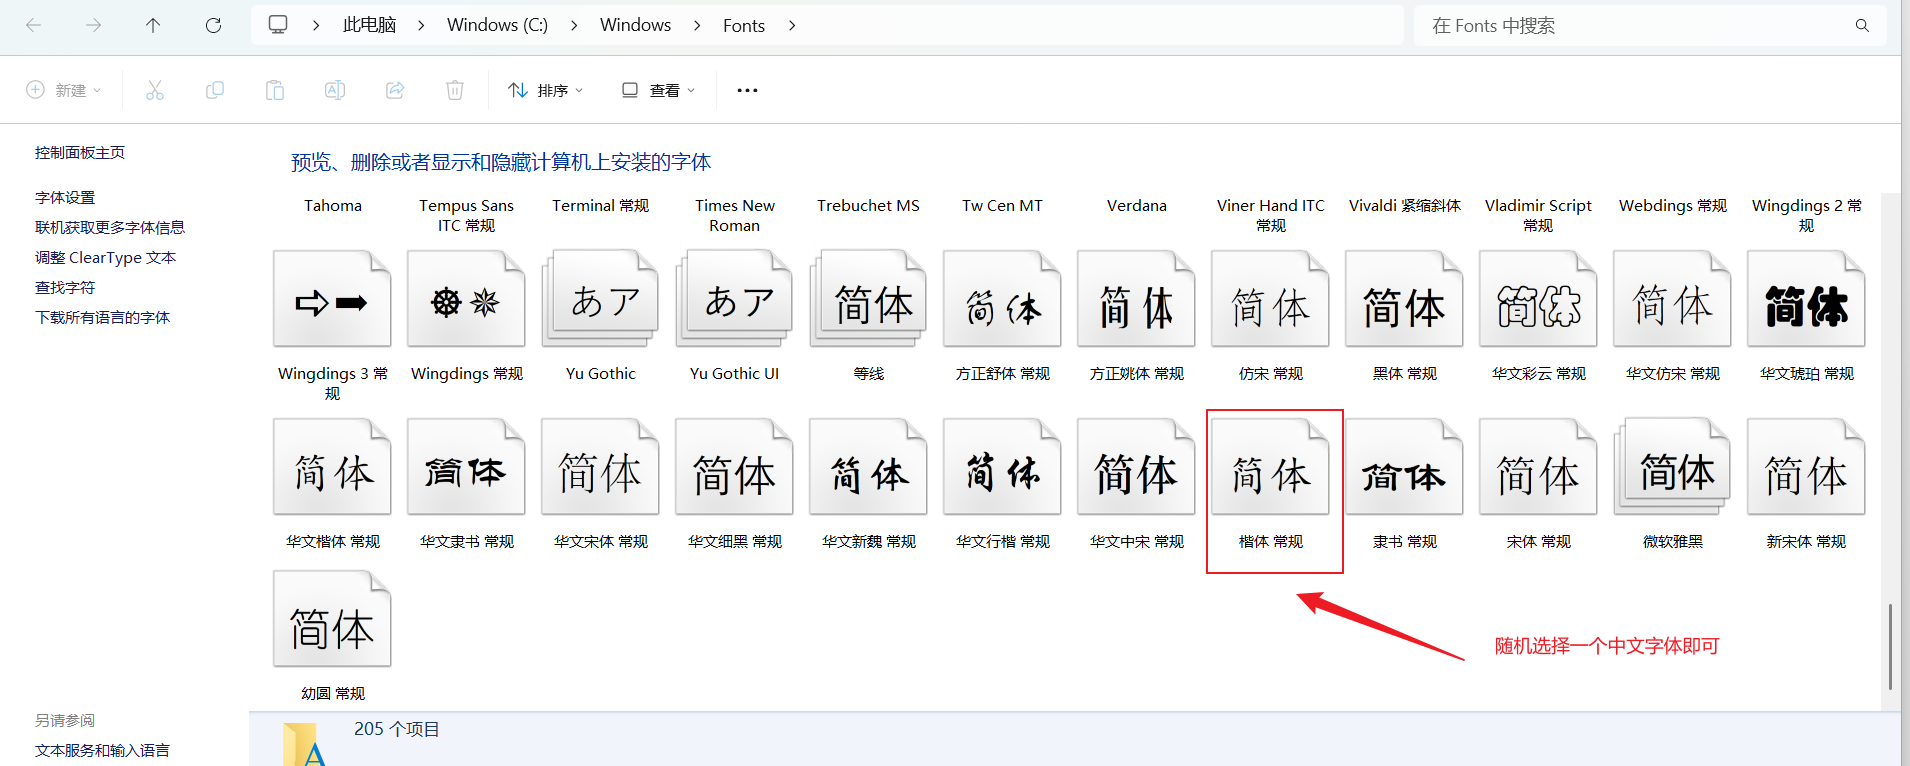Click the computer icon in address bar

coord(278,25)
